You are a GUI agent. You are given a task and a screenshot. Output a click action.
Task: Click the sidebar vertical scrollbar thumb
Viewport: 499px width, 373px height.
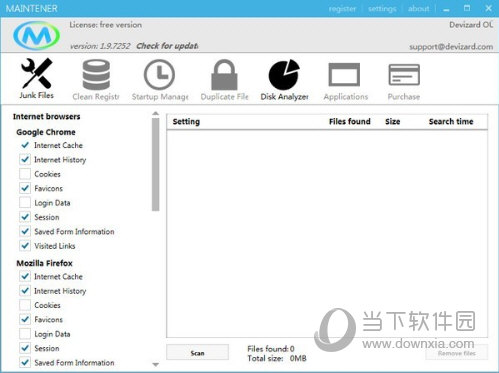[155, 165]
